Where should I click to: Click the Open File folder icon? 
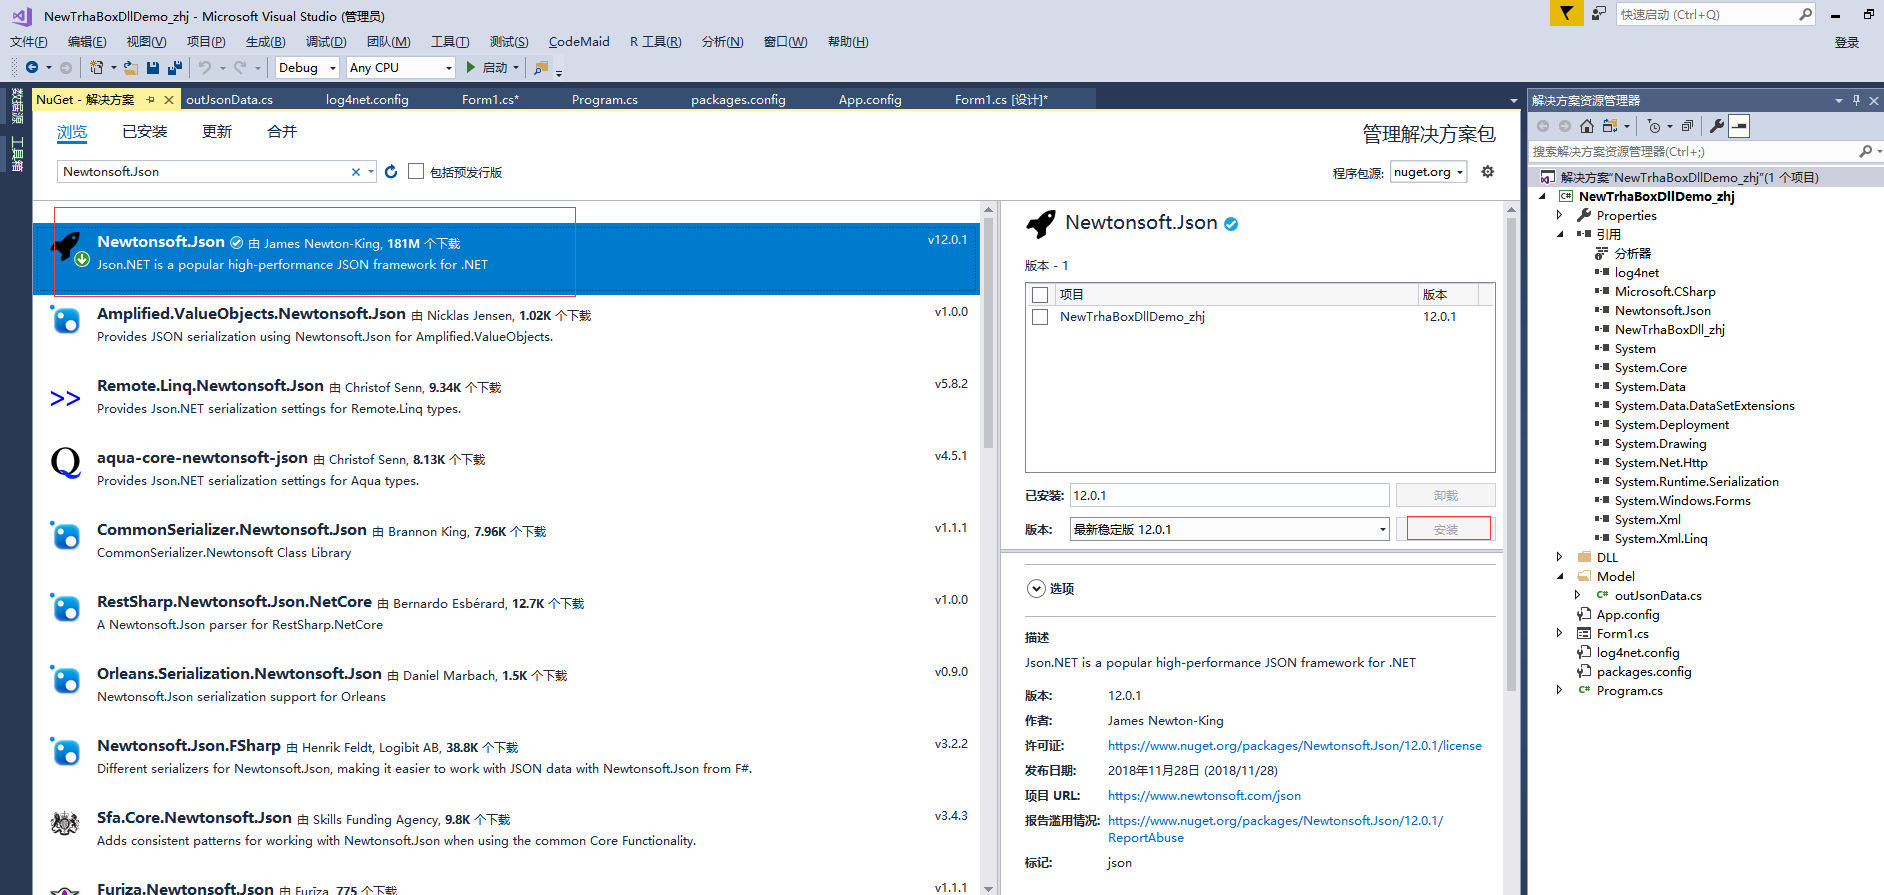(x=131, y=68)
